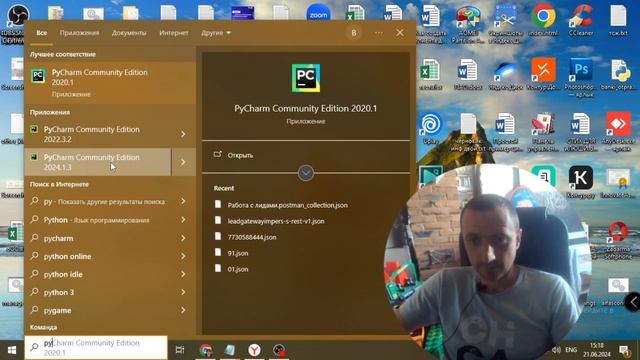640x360 pixels.
Task: Open PyCharm Community Edition 2020.1 best match
Action: click(110, 82)
